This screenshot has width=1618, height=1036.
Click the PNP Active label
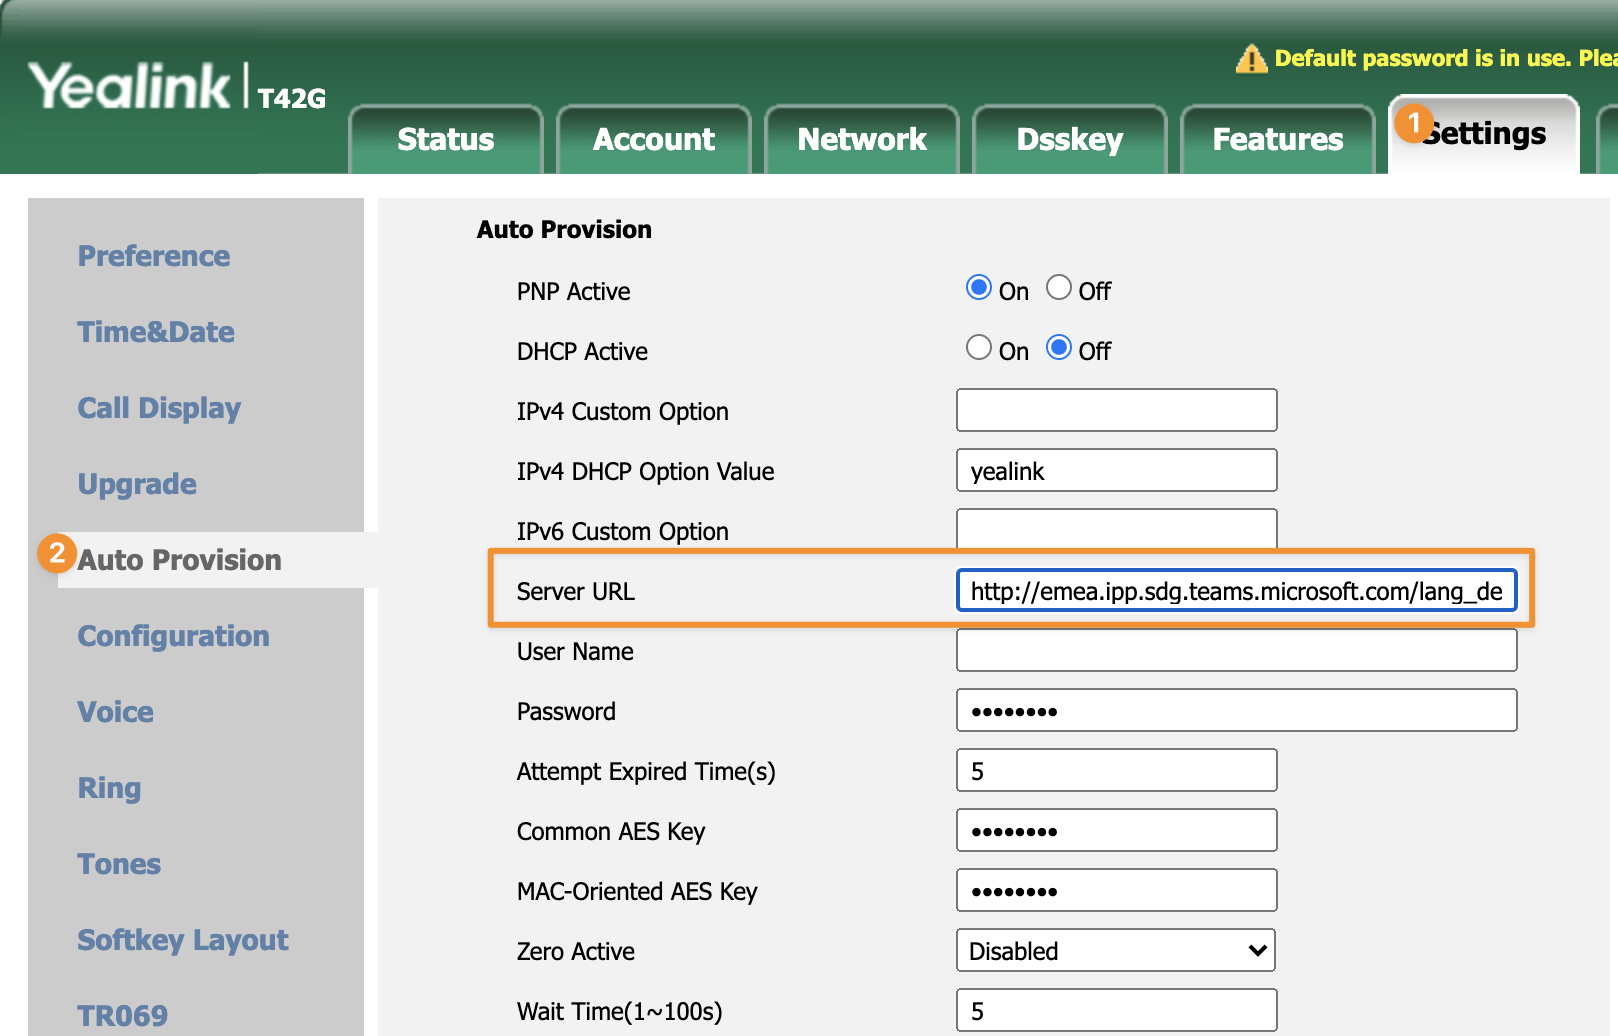573,291
